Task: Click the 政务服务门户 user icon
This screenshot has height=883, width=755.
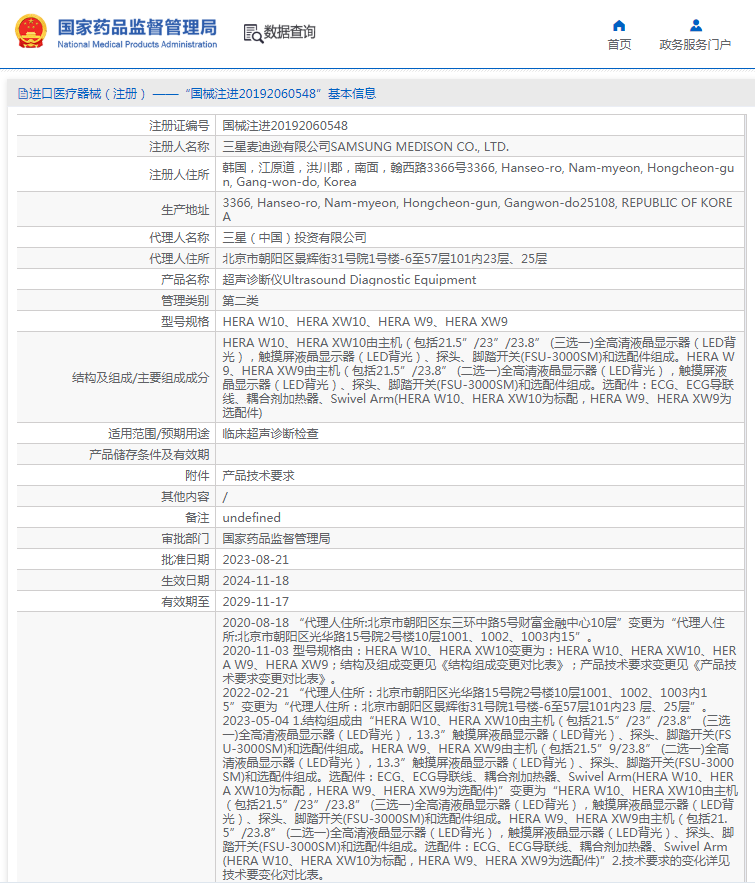Action: pyautogui.click(x=696, y=26)
